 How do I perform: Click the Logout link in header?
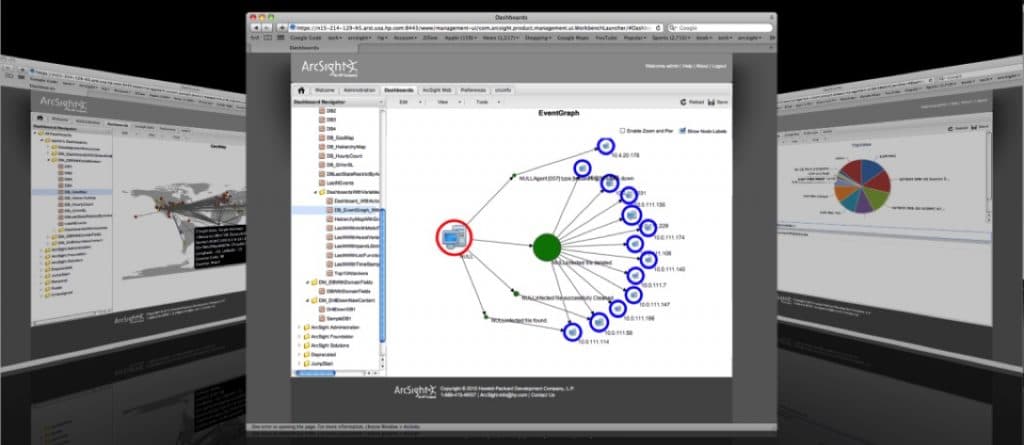click(x=718, y=66)
